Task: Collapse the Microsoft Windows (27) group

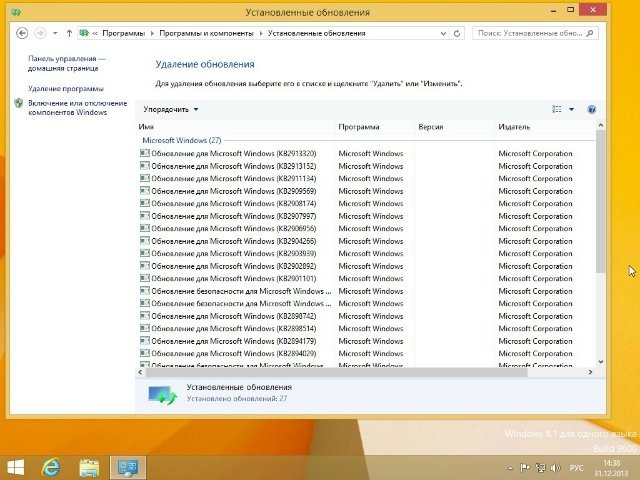Action: pos(182,140)
